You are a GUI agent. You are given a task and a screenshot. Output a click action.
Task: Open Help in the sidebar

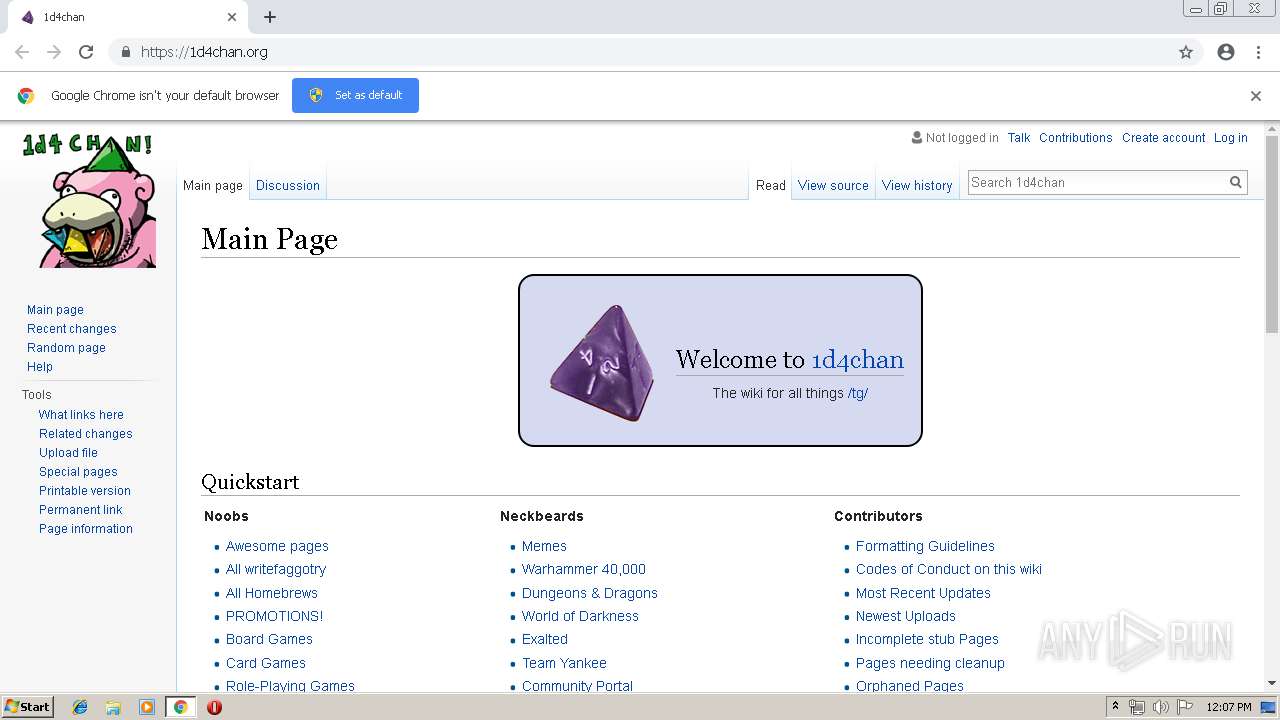coord(40,367)
